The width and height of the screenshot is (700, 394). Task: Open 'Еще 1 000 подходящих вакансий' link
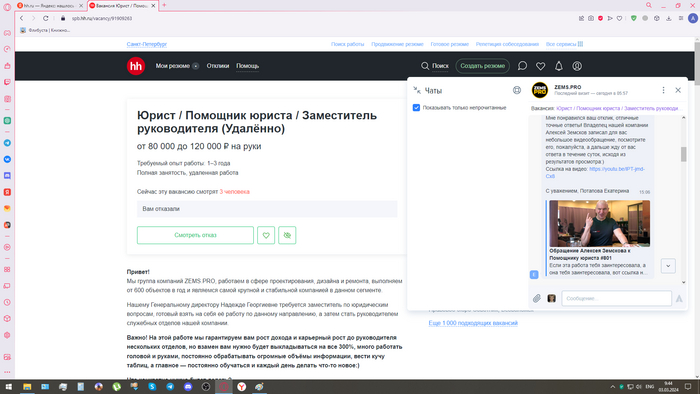click(x=473, y=323)
